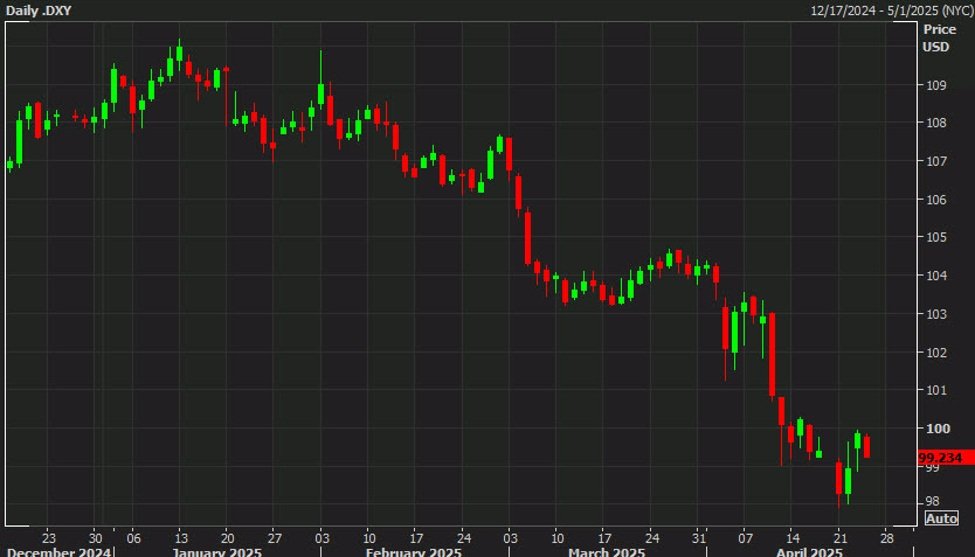Click the last red candlestick on chart
975x557 pixels.
[867, 447]
